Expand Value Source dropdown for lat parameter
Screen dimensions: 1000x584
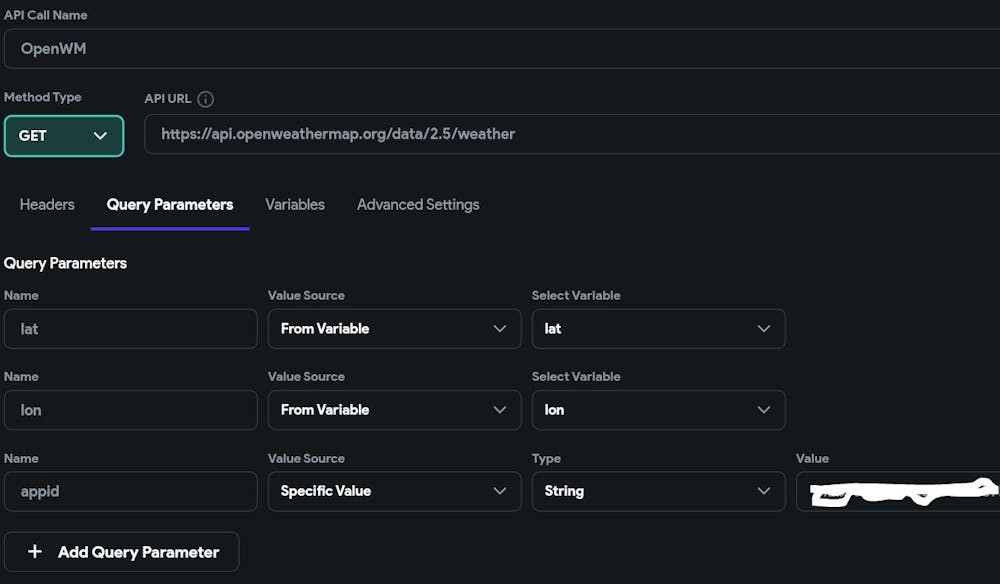point(394,328)
